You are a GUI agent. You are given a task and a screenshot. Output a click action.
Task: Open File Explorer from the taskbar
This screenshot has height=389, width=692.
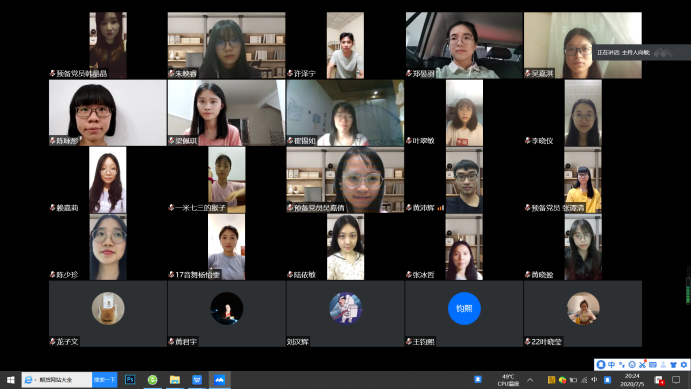pos(175,380)
